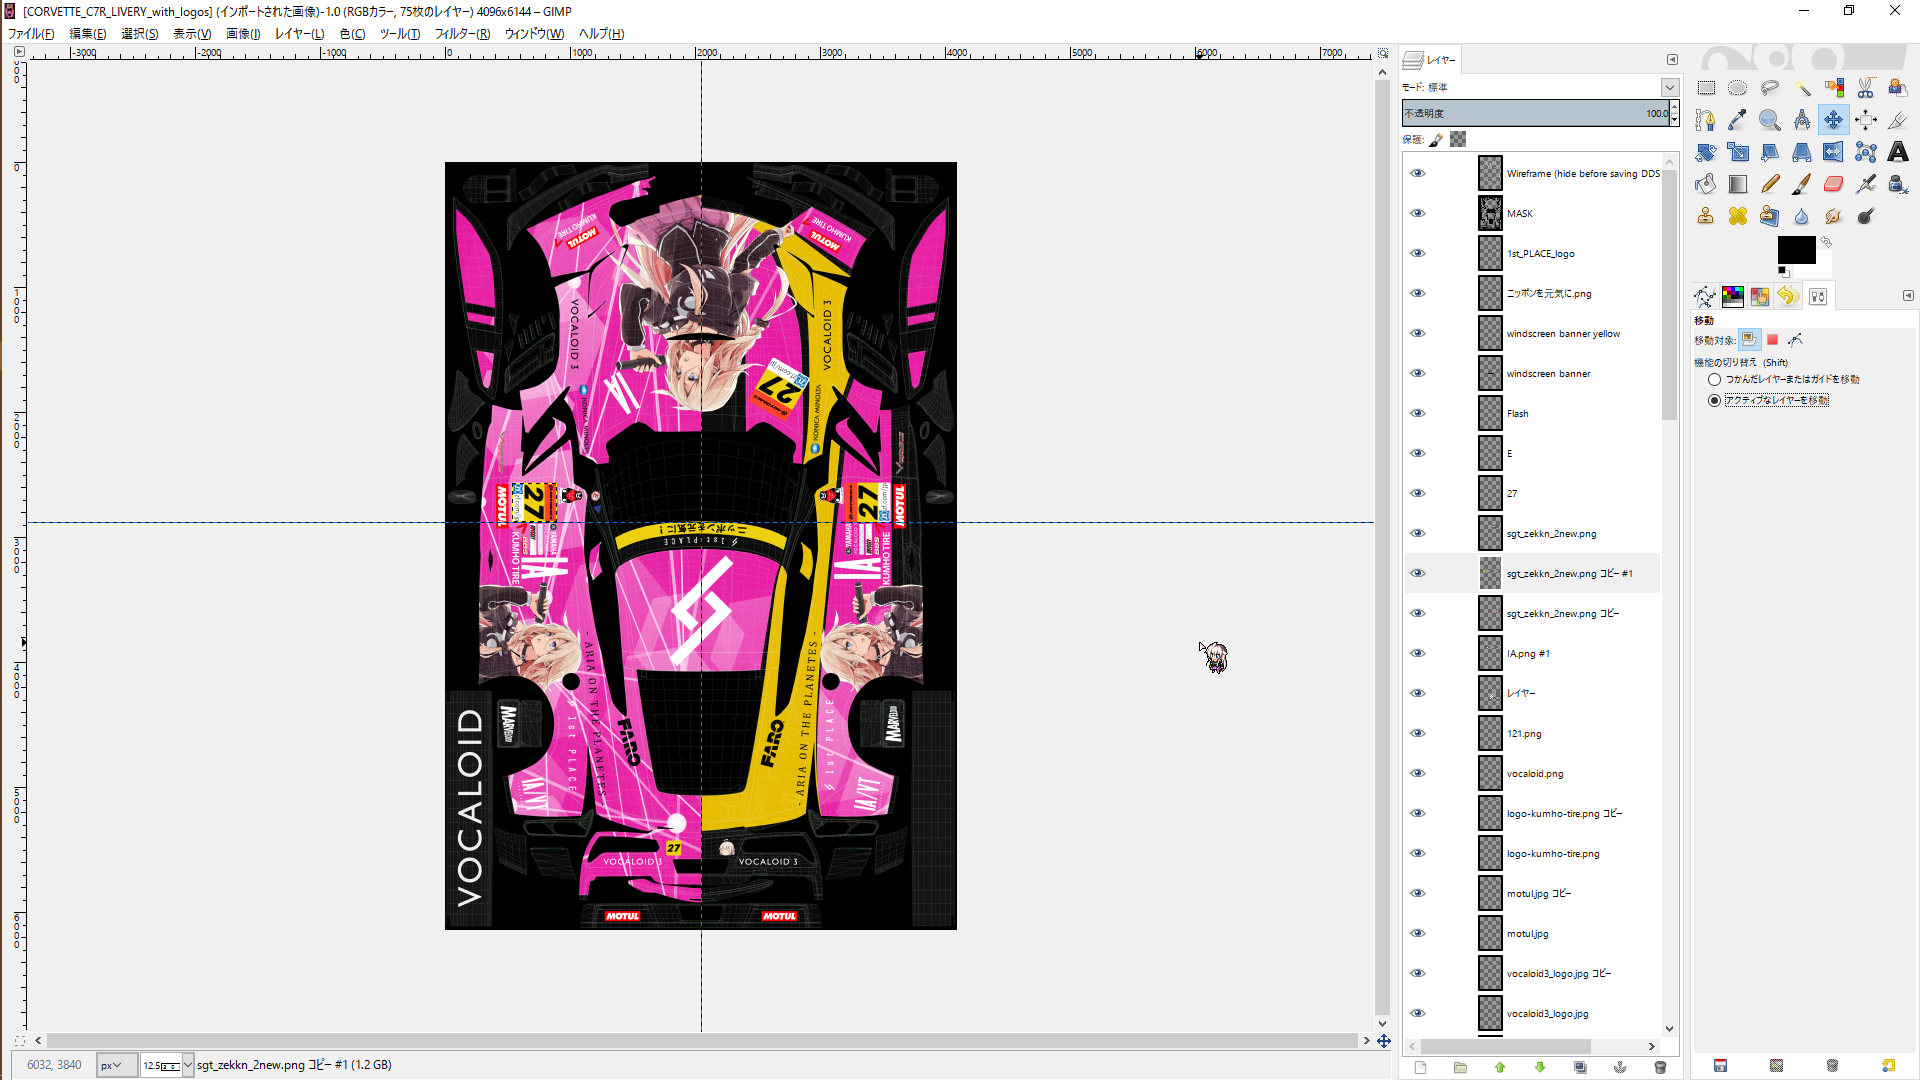Select the Blur/Sharpen droplet tool

[1802, 216]
